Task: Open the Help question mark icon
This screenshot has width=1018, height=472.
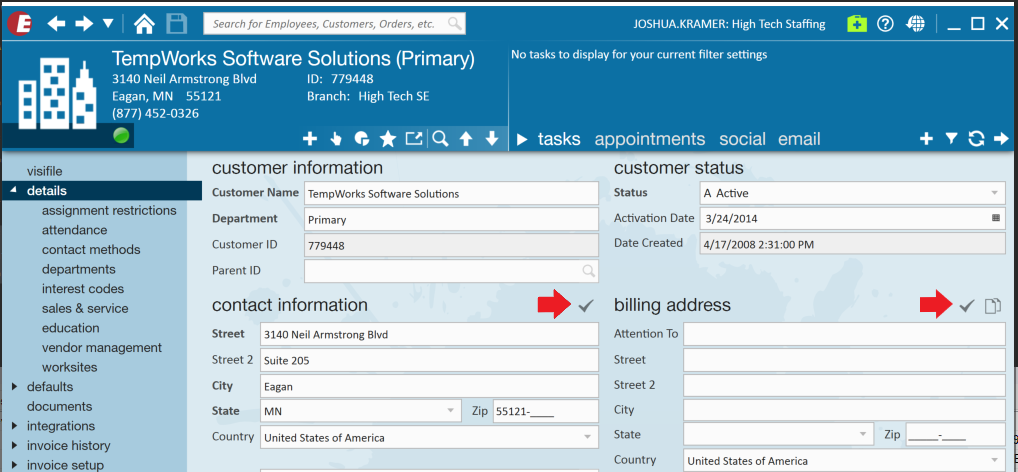Action: tap(886, 24)
